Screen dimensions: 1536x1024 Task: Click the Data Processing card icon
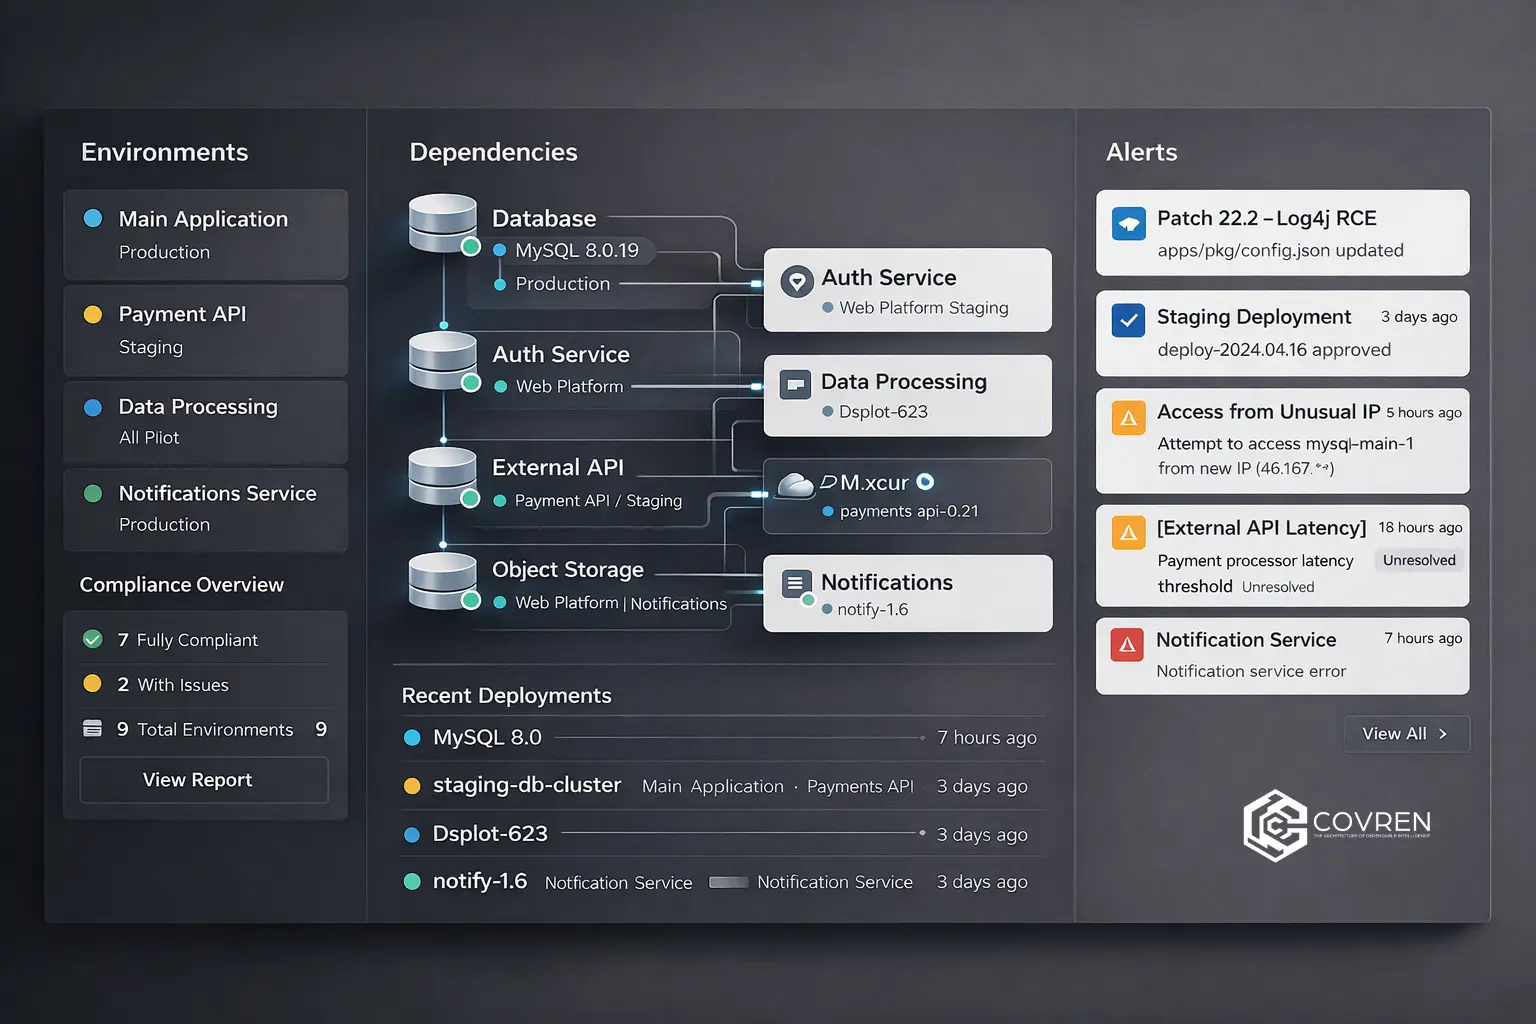coord(795,385)
